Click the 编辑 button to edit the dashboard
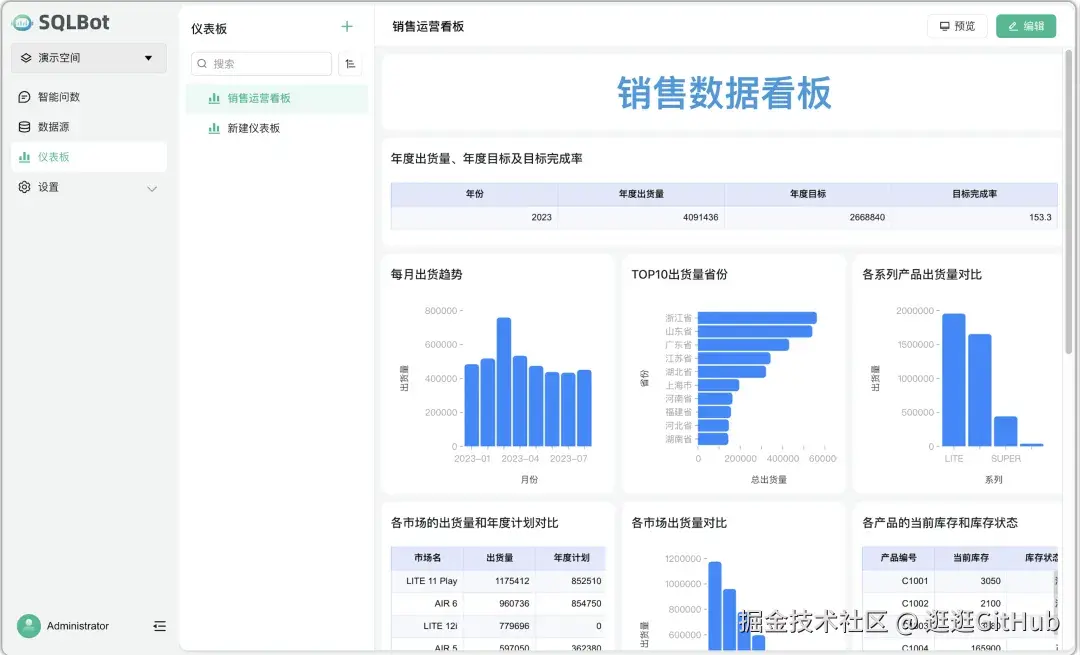Image resolution: width=1080 pixels, height=655 pixels. click(1026, 26)
